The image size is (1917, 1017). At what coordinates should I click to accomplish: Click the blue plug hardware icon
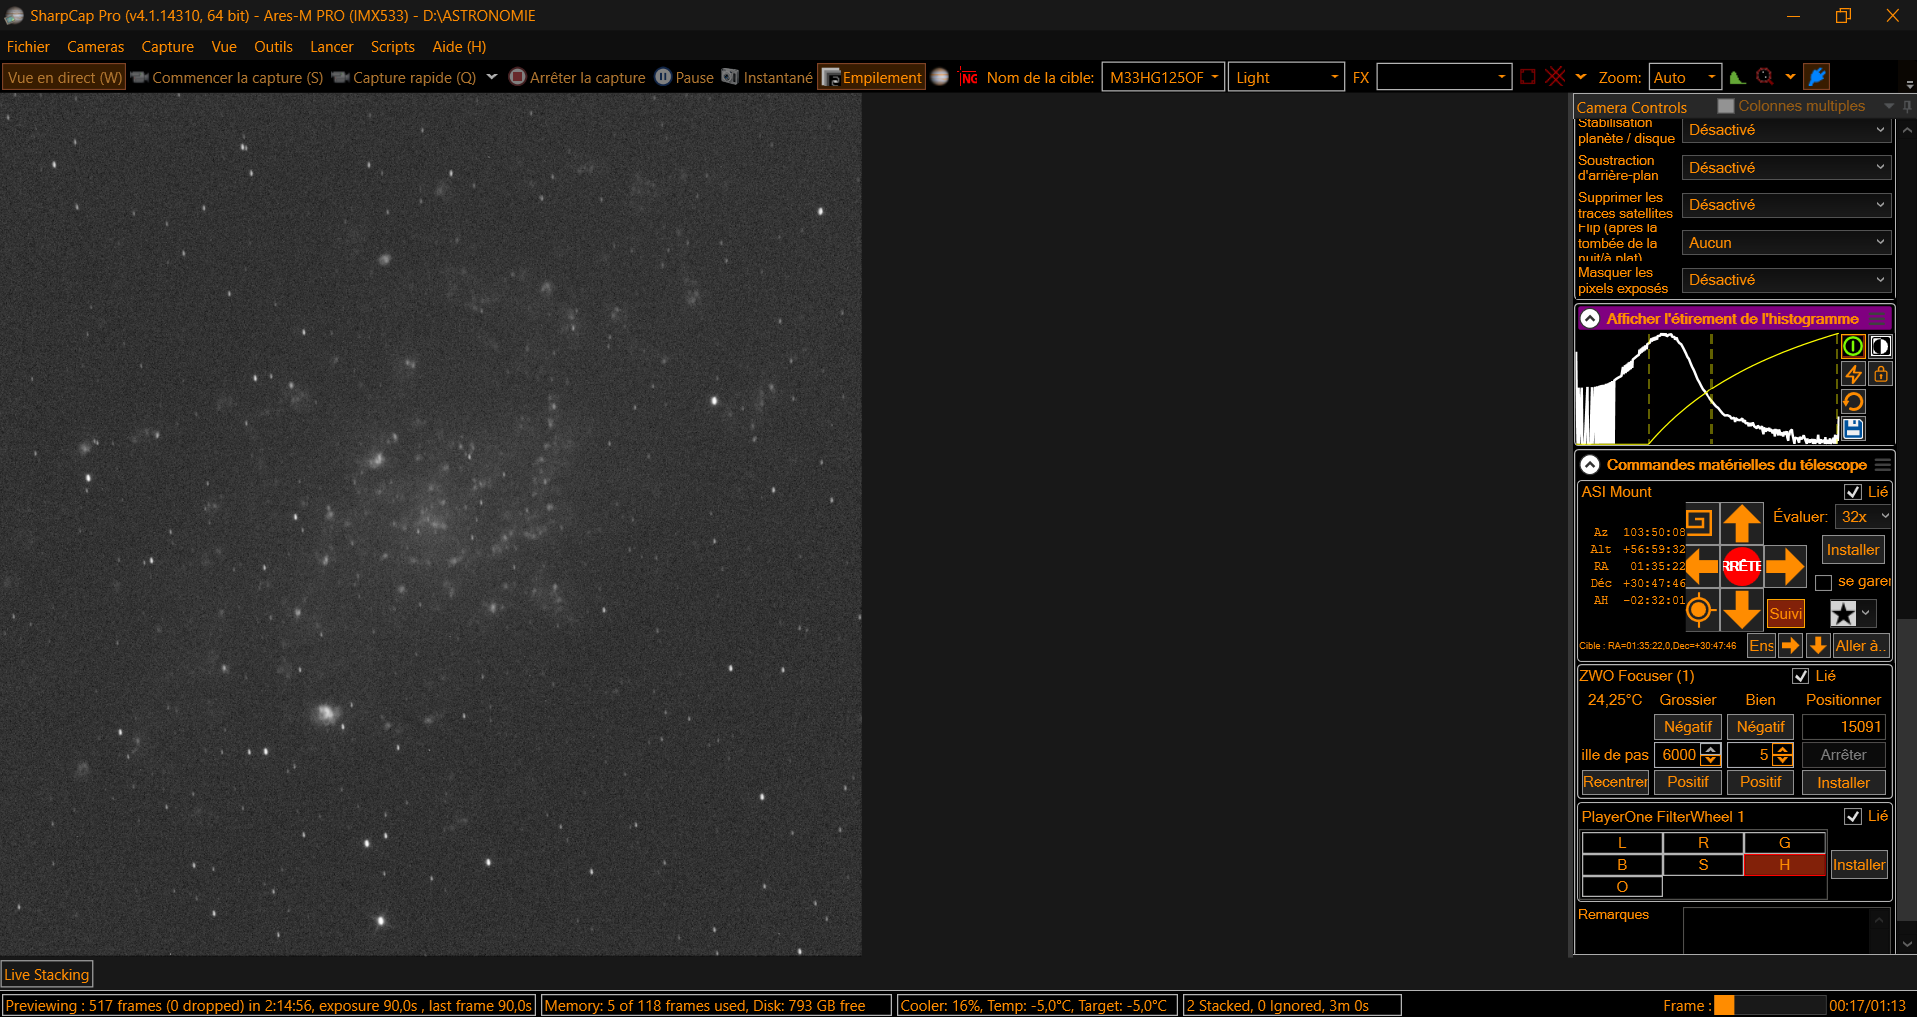1817,77
